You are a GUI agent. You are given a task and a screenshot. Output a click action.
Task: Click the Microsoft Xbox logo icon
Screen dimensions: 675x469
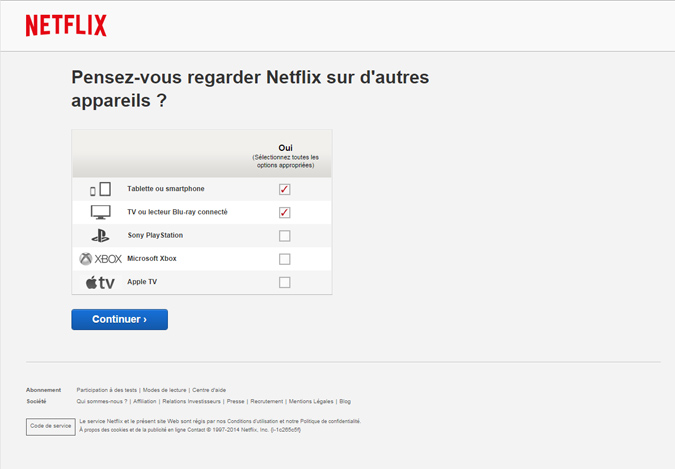click(100, 259)
